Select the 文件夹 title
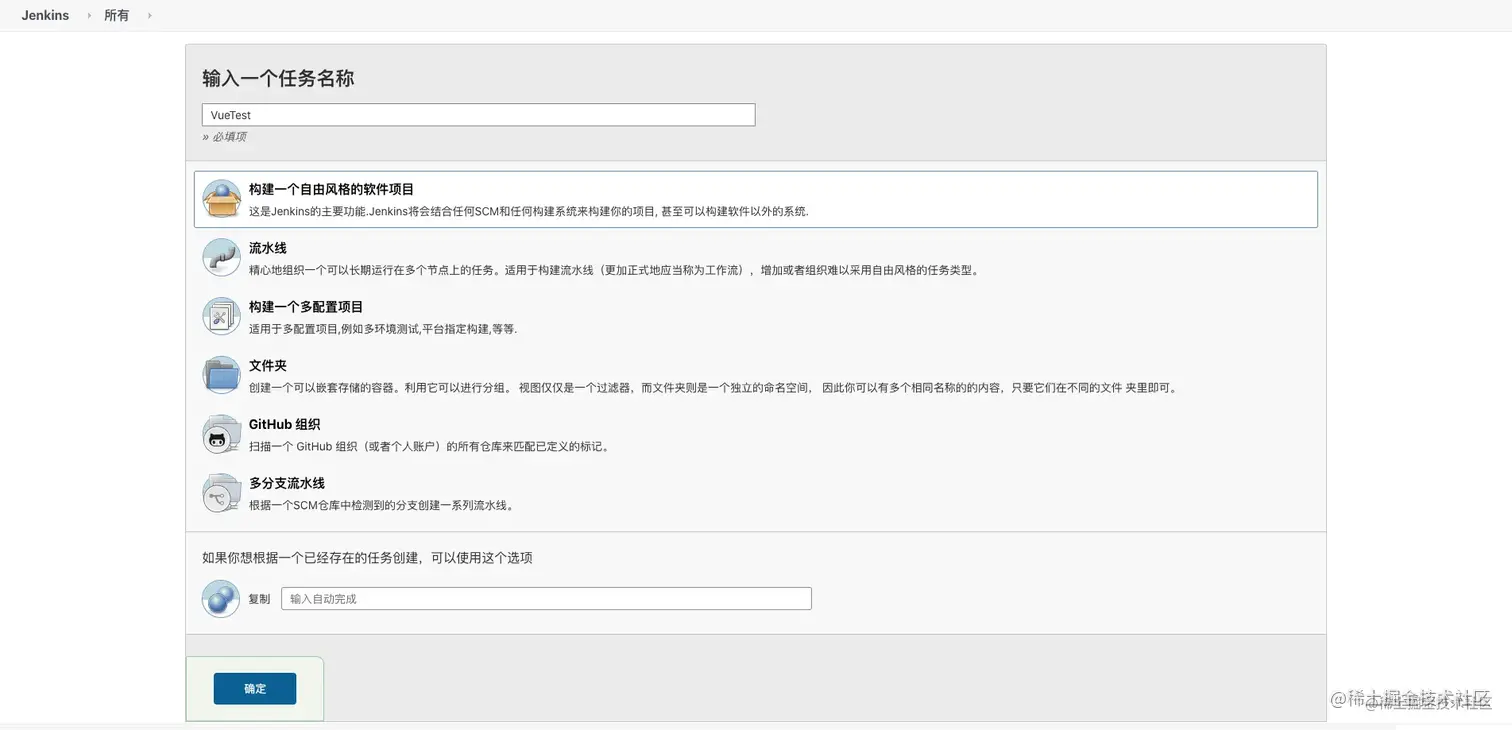1512x730 pixels. pyautogui.click(x=268, y=366)
